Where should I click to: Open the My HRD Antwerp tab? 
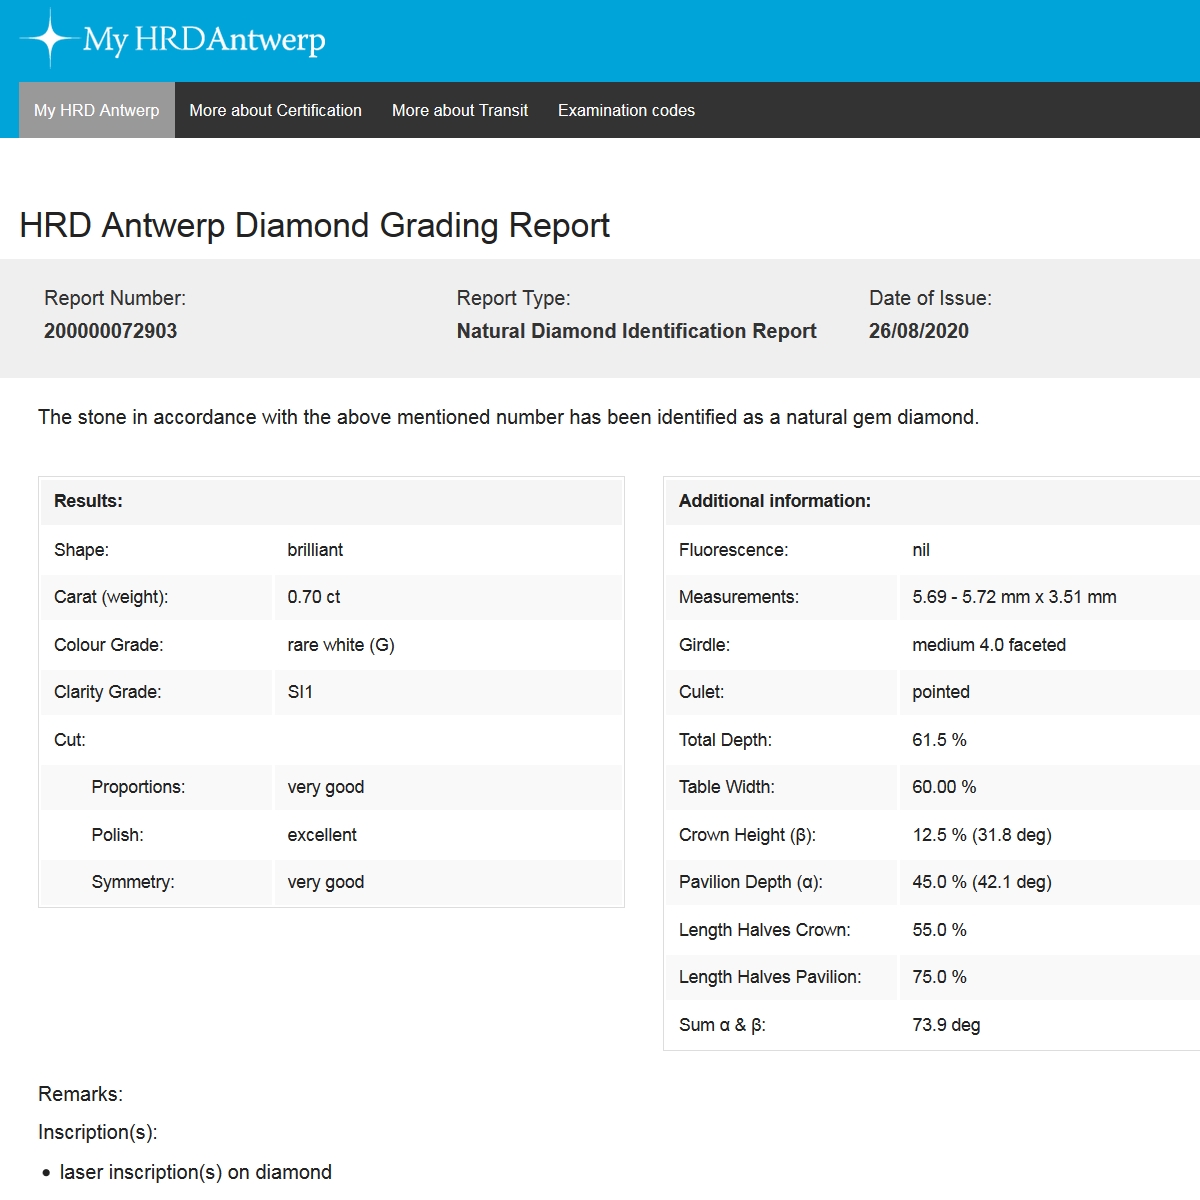tap(97, 110)
